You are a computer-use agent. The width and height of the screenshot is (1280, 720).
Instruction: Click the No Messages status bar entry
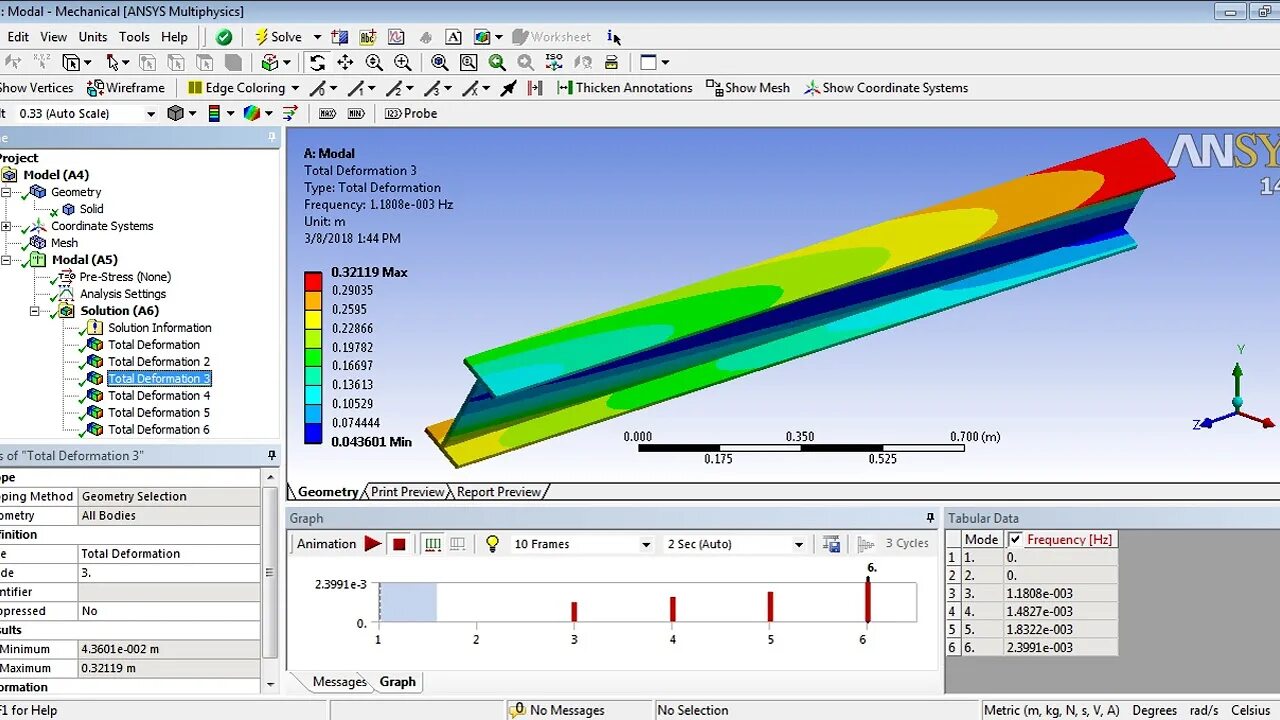click(557, 710)
